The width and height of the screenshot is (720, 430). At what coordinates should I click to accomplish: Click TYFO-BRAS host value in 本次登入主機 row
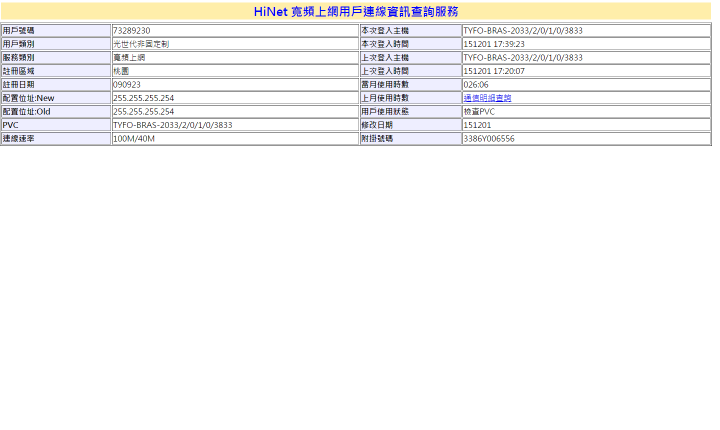pos(523,30)
